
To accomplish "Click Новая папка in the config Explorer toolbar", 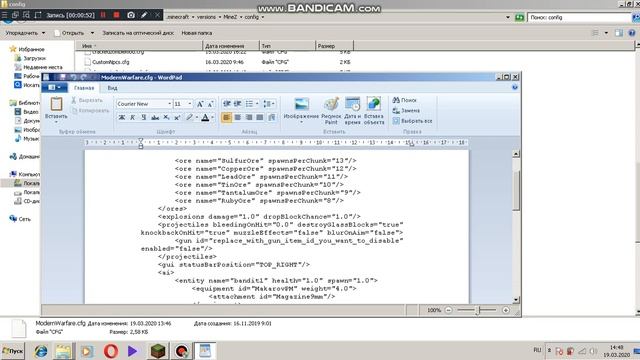I will click(x=197, y=33).
